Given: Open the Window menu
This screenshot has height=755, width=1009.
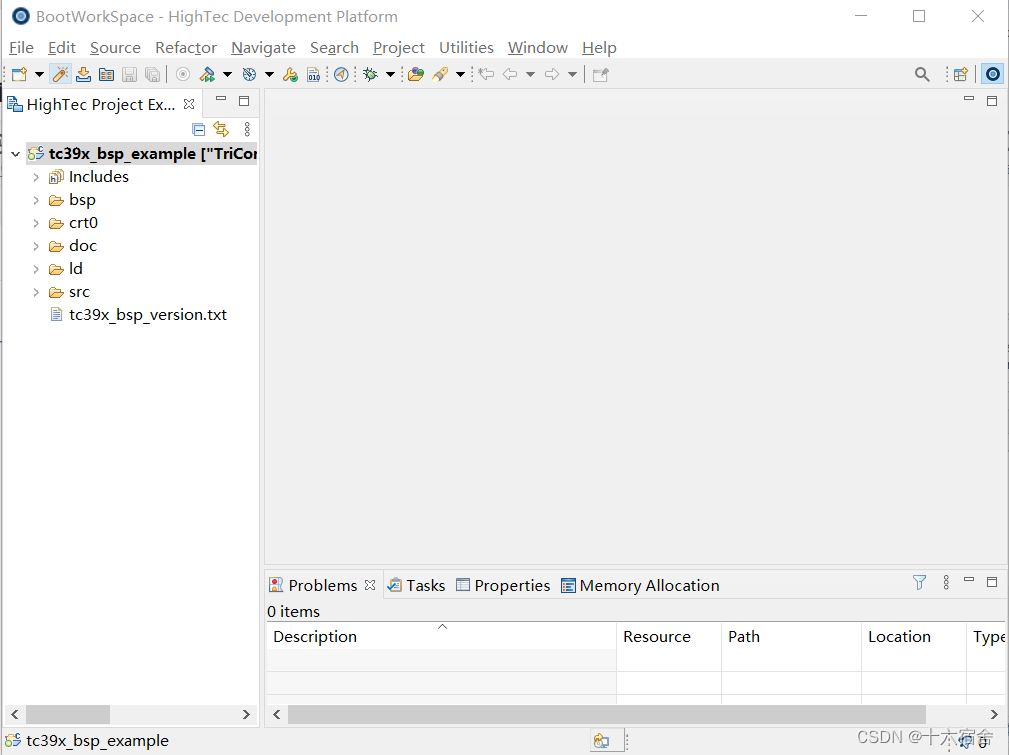Looking at the screenshot, I should (537, 48).
